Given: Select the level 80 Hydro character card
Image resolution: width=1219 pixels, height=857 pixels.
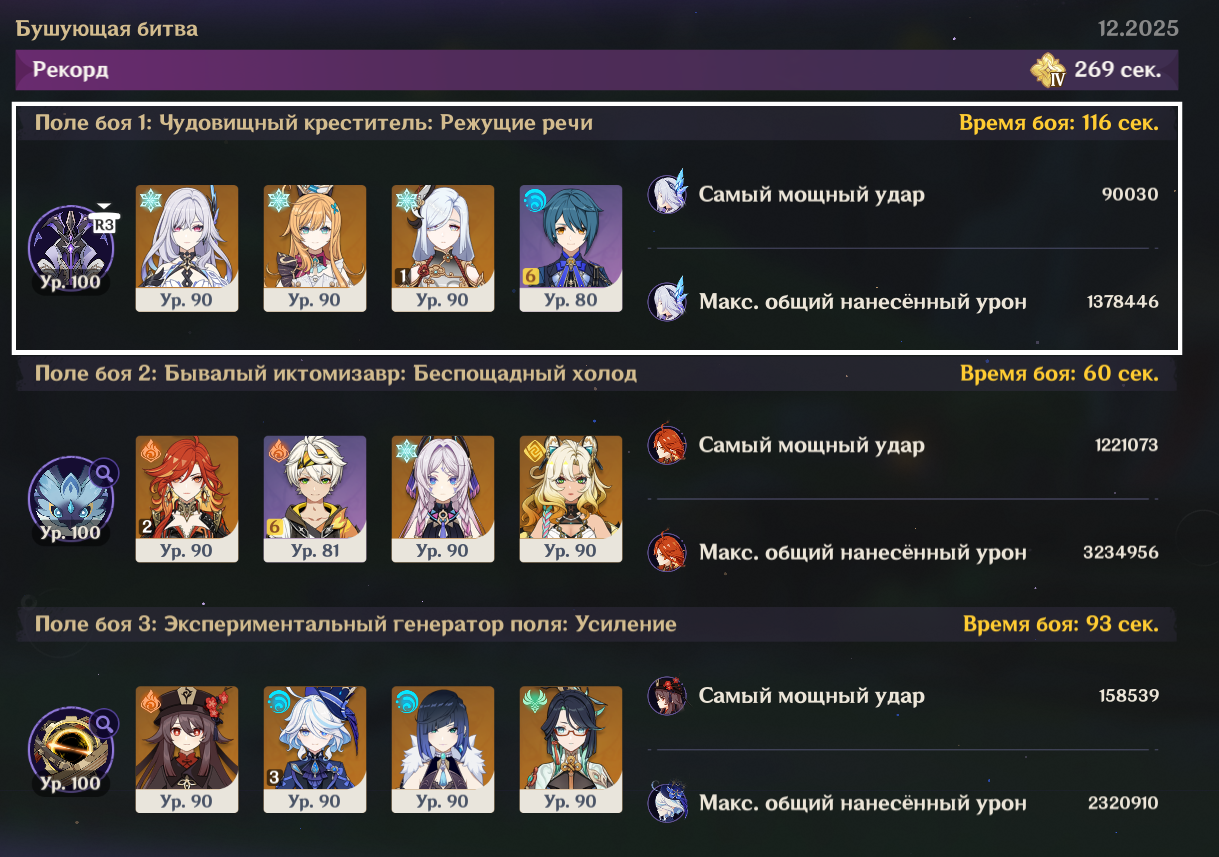Looking at the screenshot, I should pyautogui.click(x=571, y=248).
